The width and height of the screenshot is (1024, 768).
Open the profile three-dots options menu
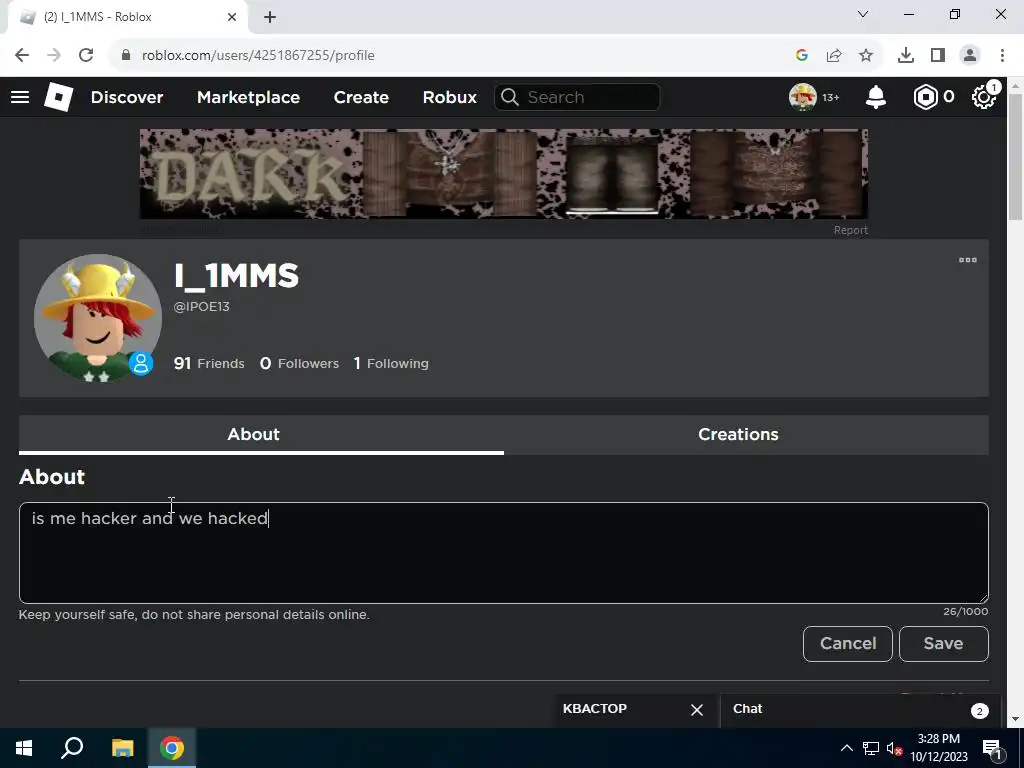(x=967, y=260)
